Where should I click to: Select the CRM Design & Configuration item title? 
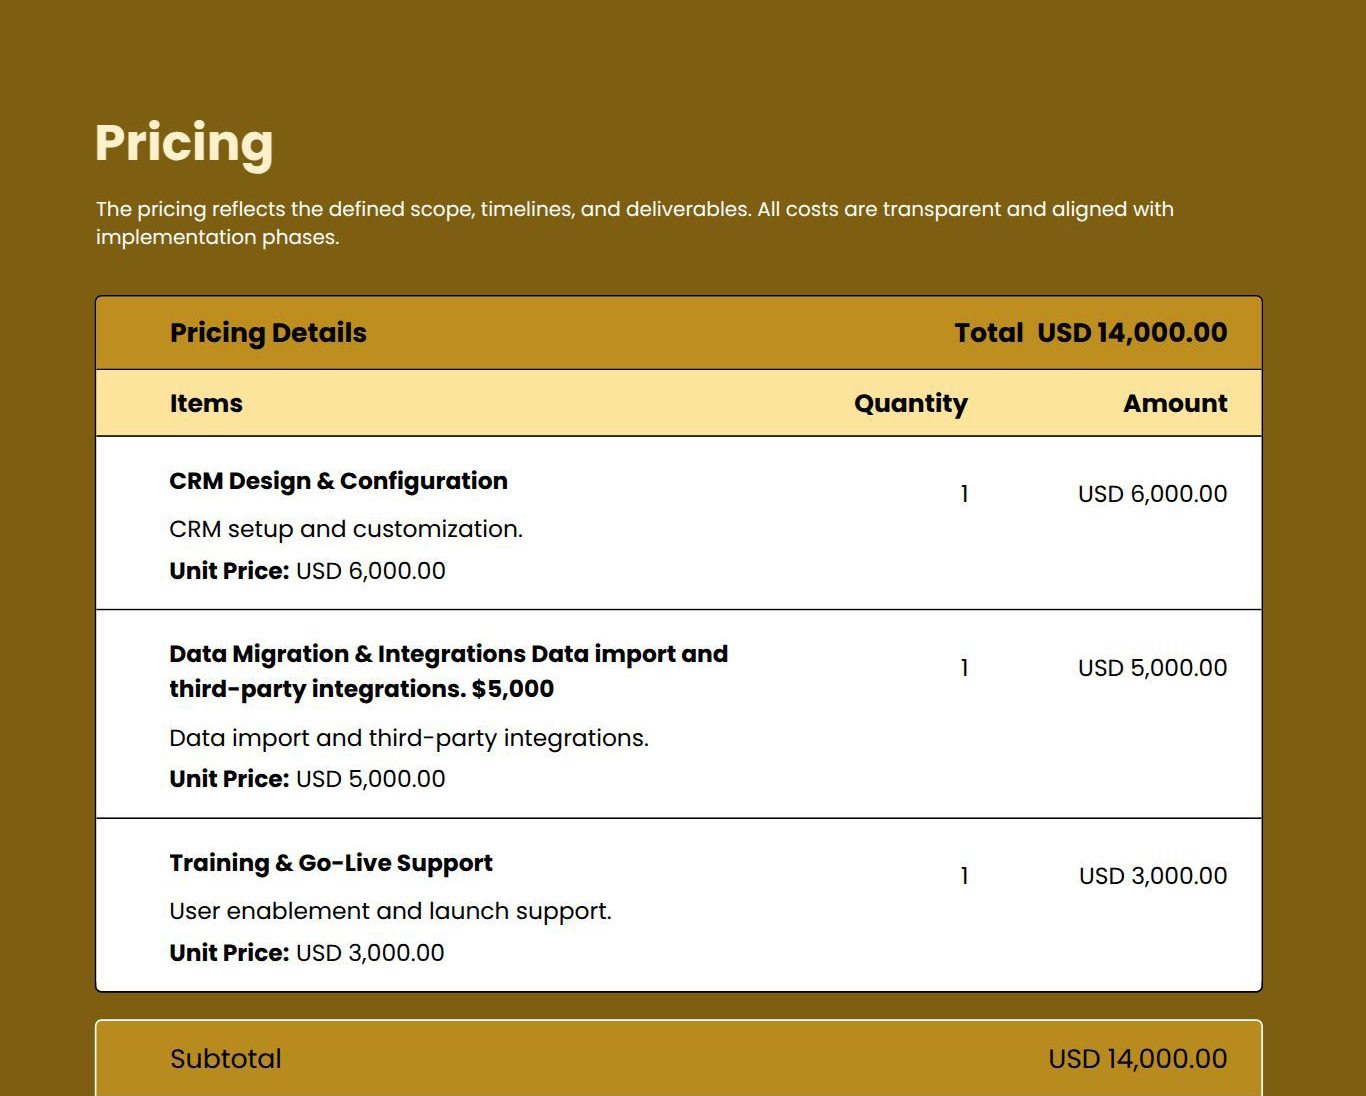(338, 481)
